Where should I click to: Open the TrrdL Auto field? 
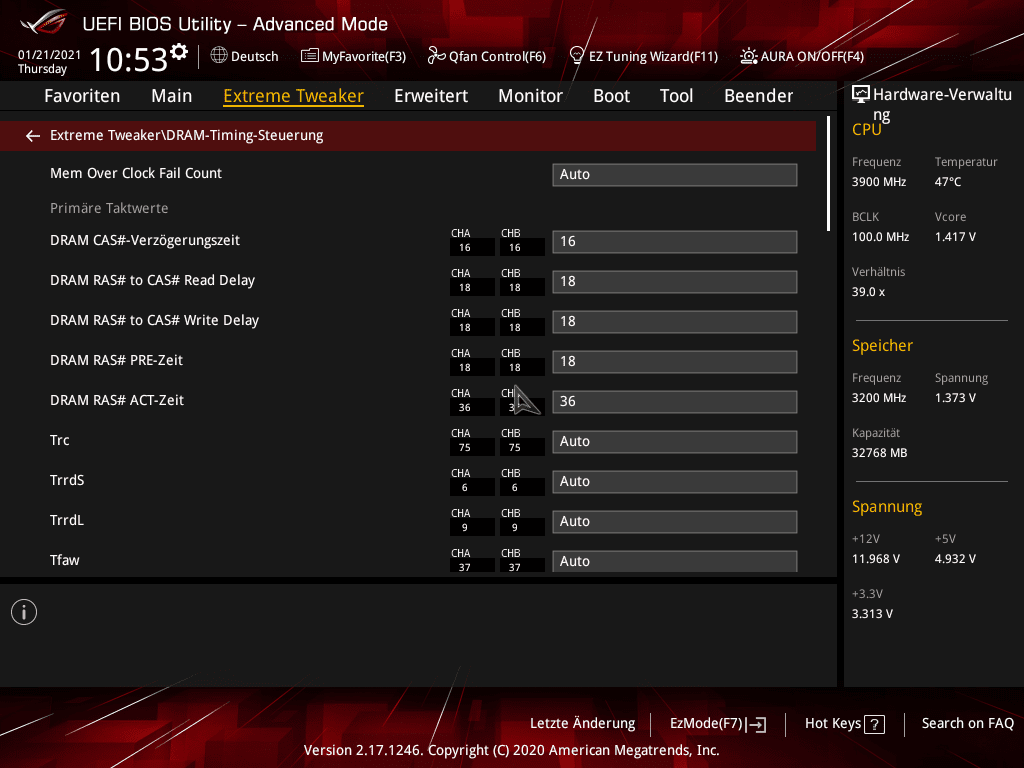coord(675,521)
